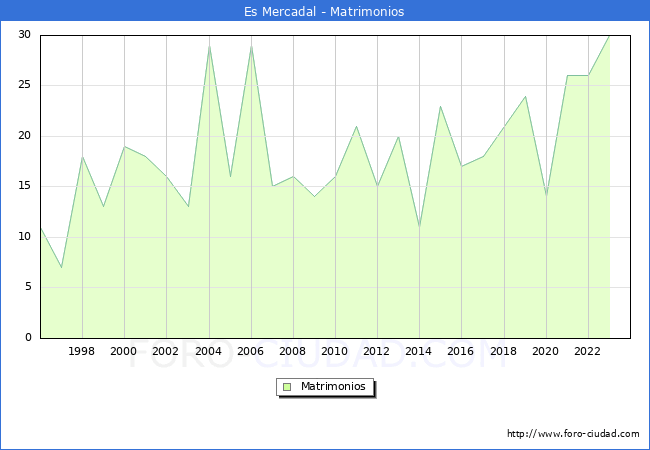Click the x-axis label 2012
The width and height of the screenshot is (650, 450).
point(376,351)
